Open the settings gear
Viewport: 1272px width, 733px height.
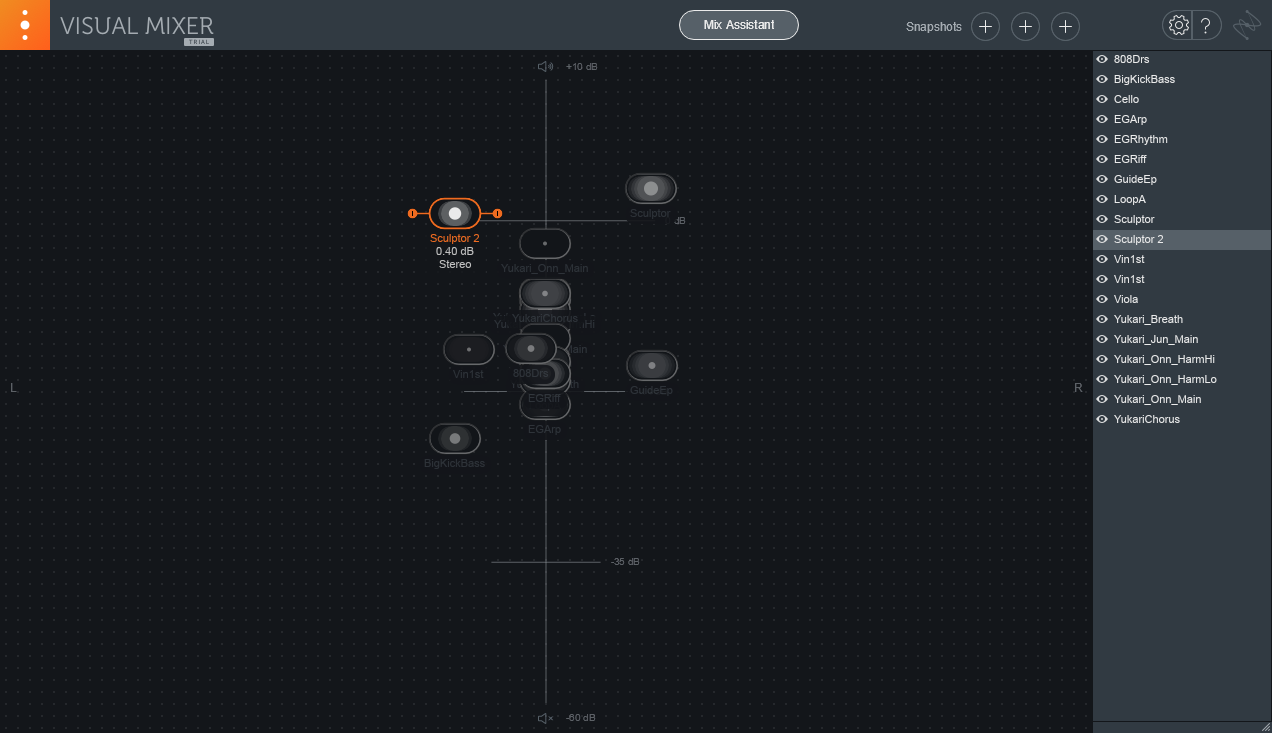coord(1178,26)
